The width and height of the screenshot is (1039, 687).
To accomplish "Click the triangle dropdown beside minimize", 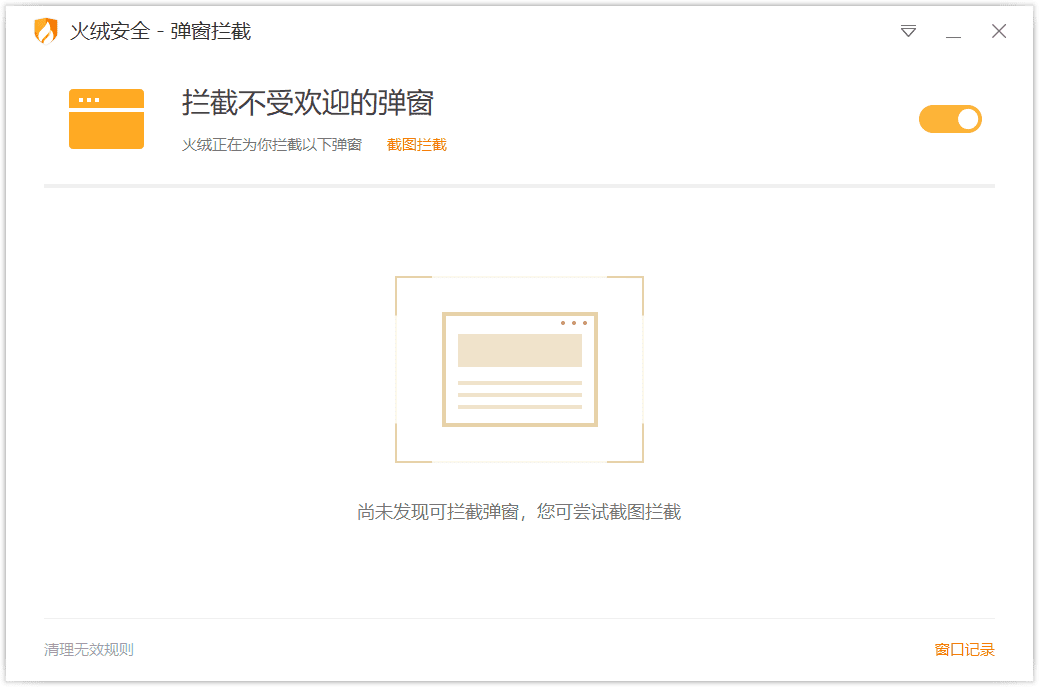I will pos(907,31).
